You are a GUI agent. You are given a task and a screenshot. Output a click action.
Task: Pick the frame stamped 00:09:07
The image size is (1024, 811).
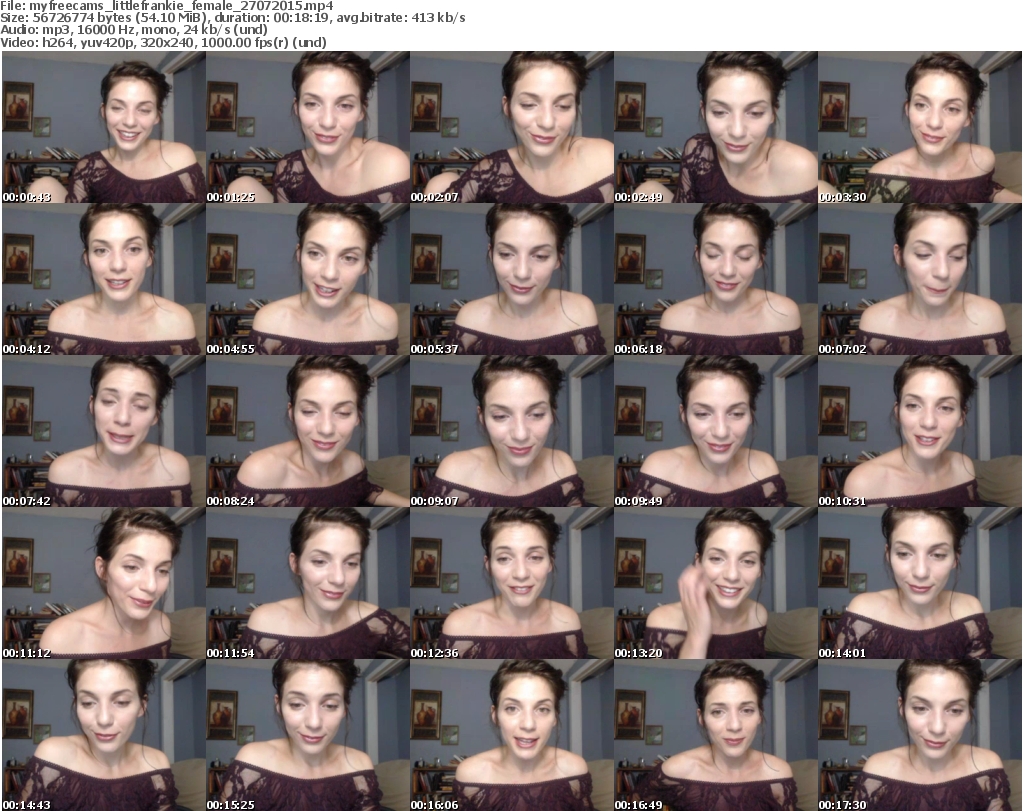click(511, 432)
